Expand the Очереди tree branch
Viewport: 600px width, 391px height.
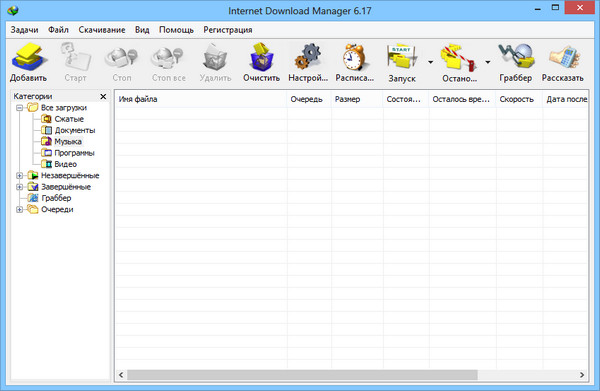click(x=20, y=210)
